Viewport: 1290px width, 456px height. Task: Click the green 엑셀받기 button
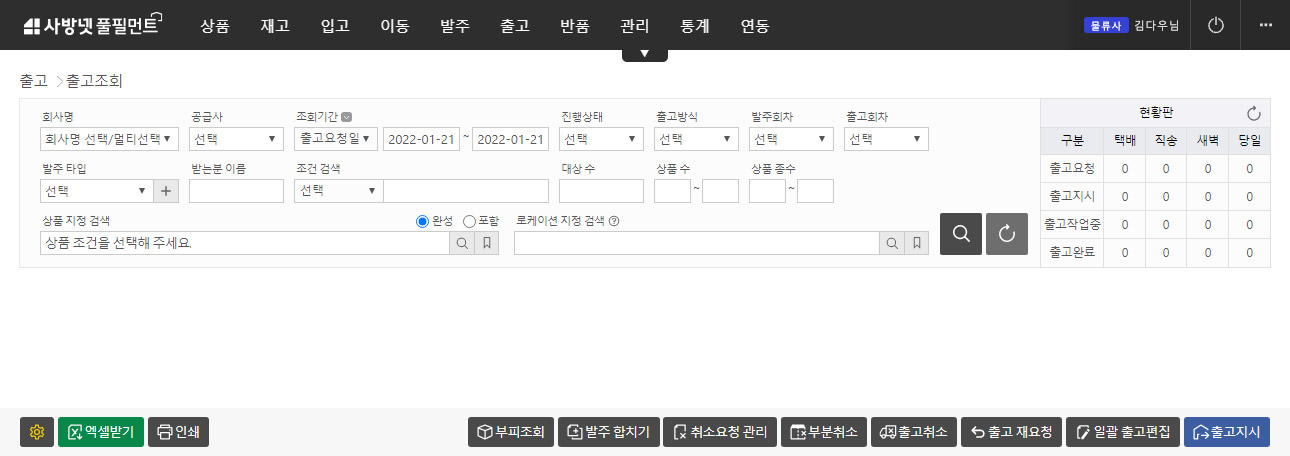tap(101, 432)
